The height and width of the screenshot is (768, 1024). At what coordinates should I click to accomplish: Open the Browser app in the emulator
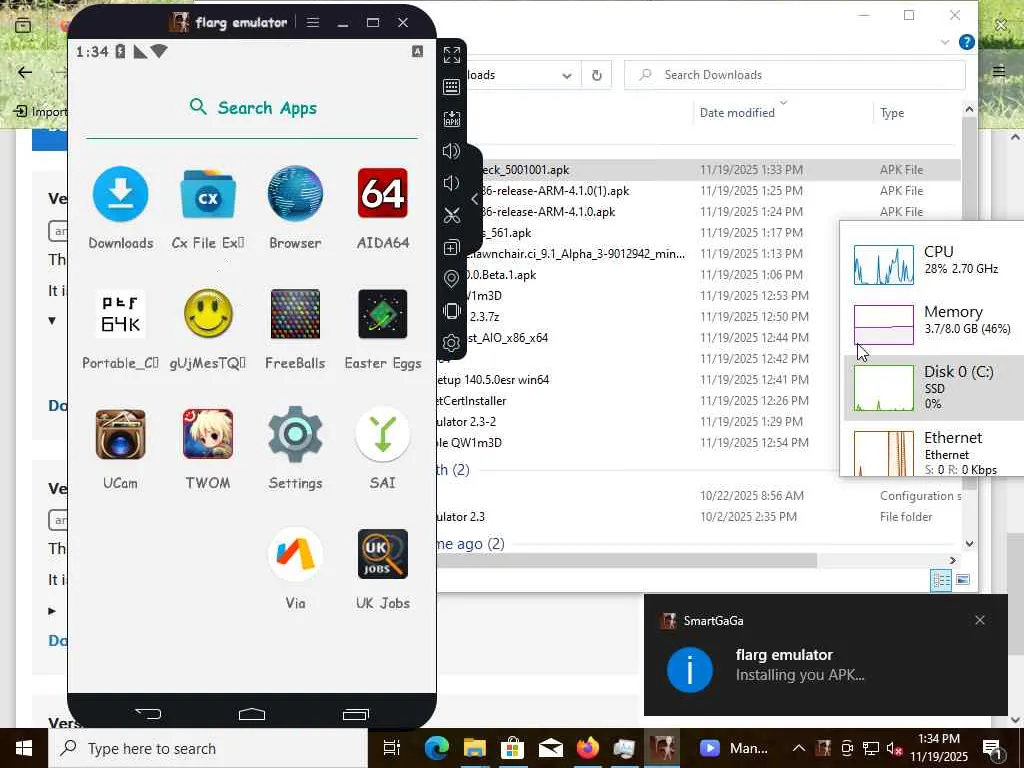coord(295,195)
